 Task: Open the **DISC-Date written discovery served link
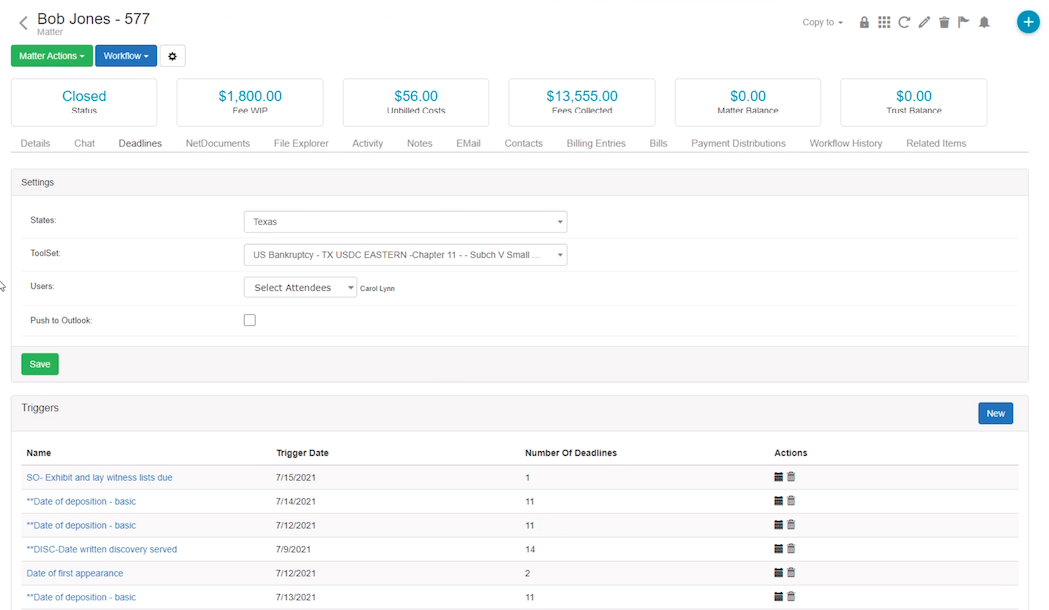(102, 549)
